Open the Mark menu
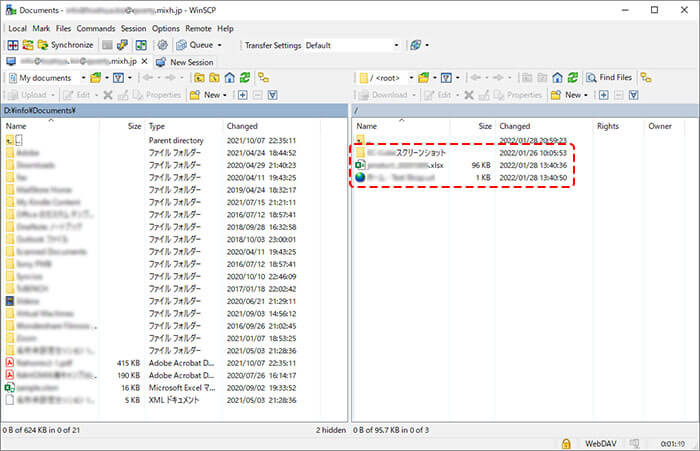Viewport: 700px width, 451px height. (x=41, y=29)
